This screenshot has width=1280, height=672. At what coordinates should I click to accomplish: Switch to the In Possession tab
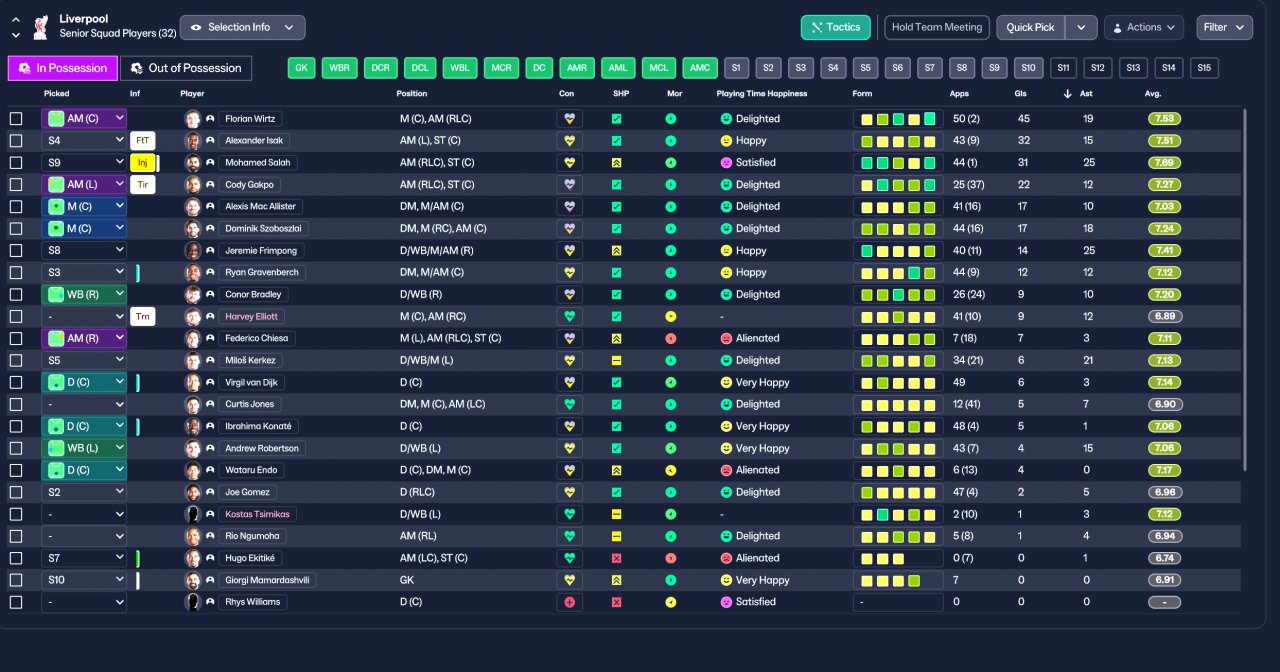coord(63,68)
